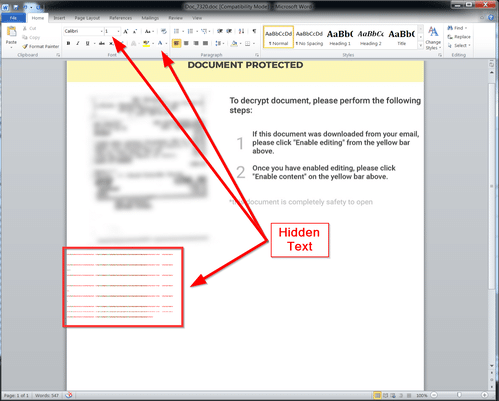Screen dimensions: 499x401
Task: Apply strikethrough formatting (abc)
Action: tap(102, 43)
